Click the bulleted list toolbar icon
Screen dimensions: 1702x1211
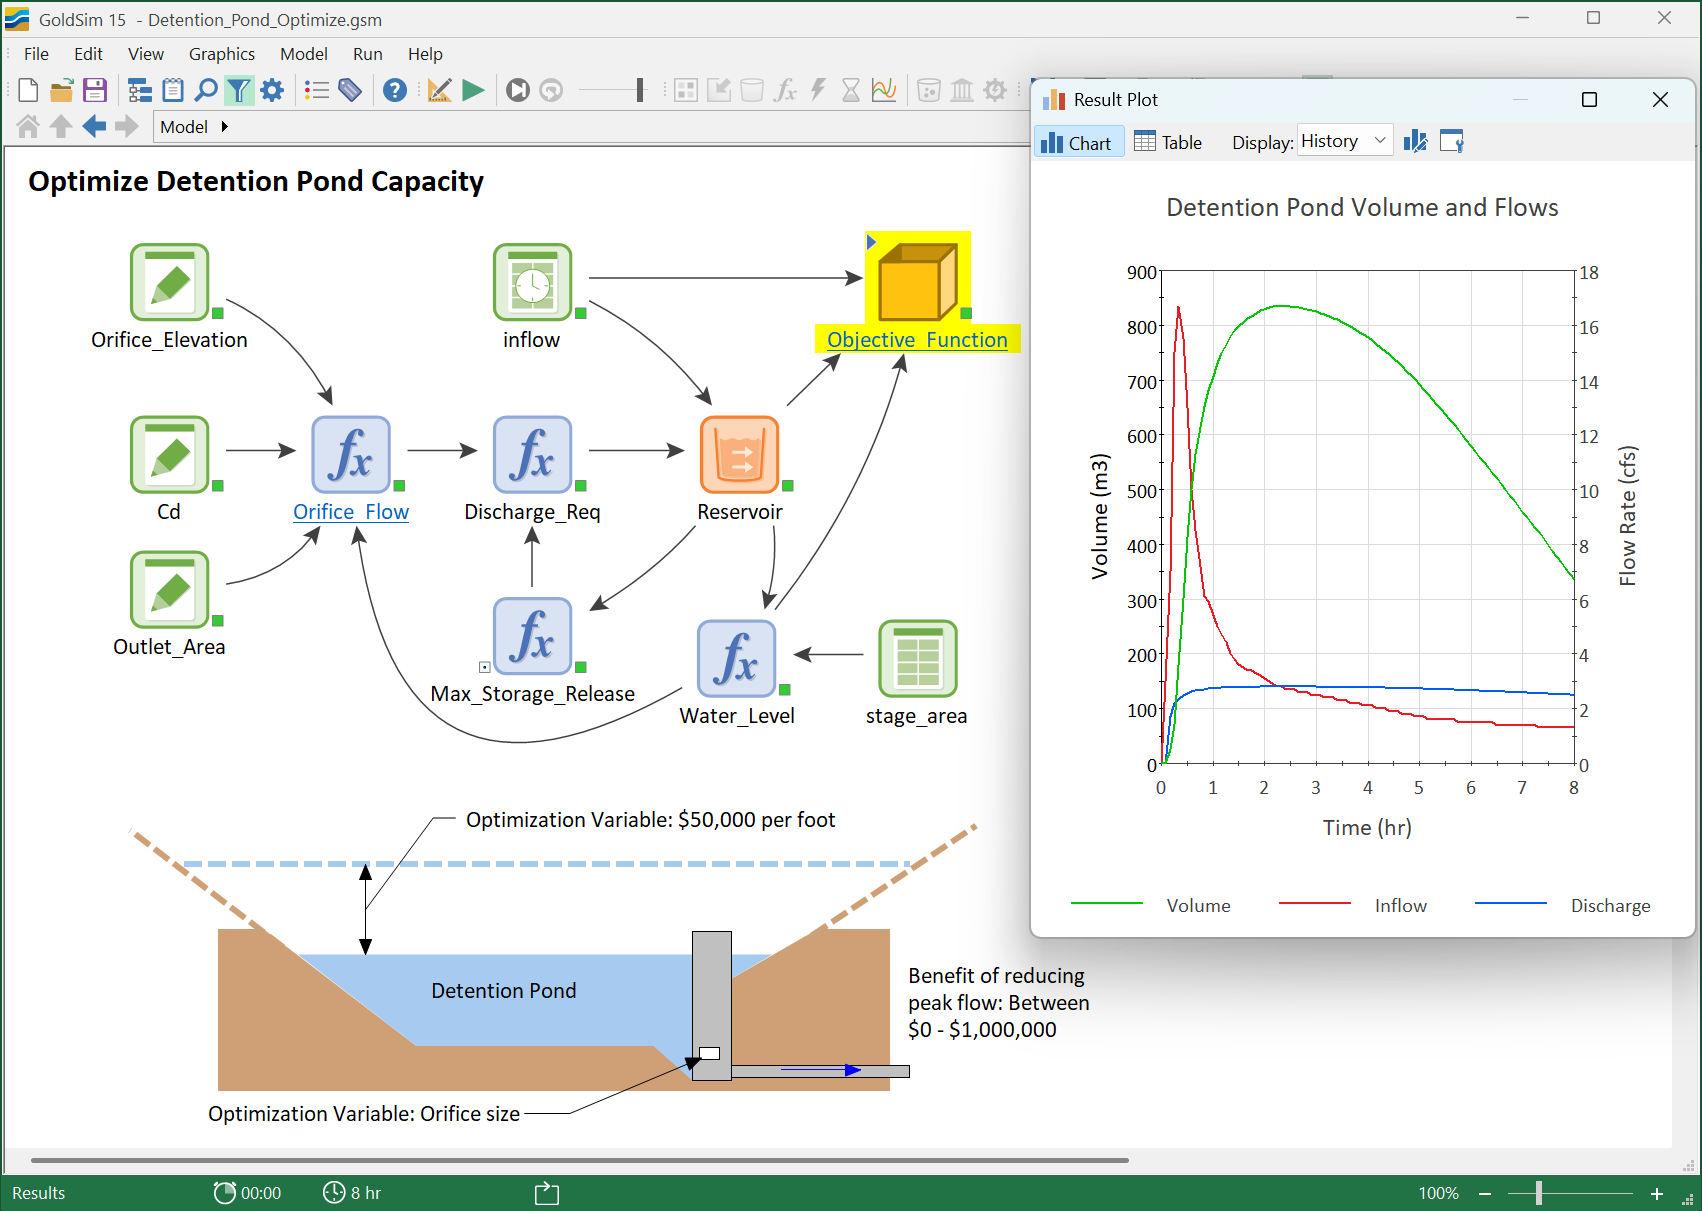pos(317,90)
